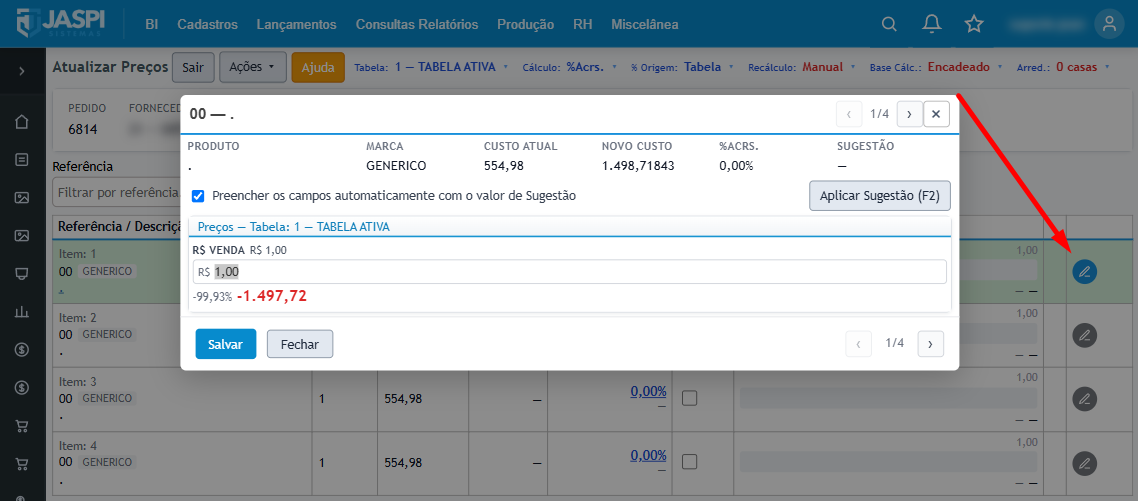1138x501 pixels.
Task: Go to next item using the dialog footer arrow
Action: [x=930, y=343]
